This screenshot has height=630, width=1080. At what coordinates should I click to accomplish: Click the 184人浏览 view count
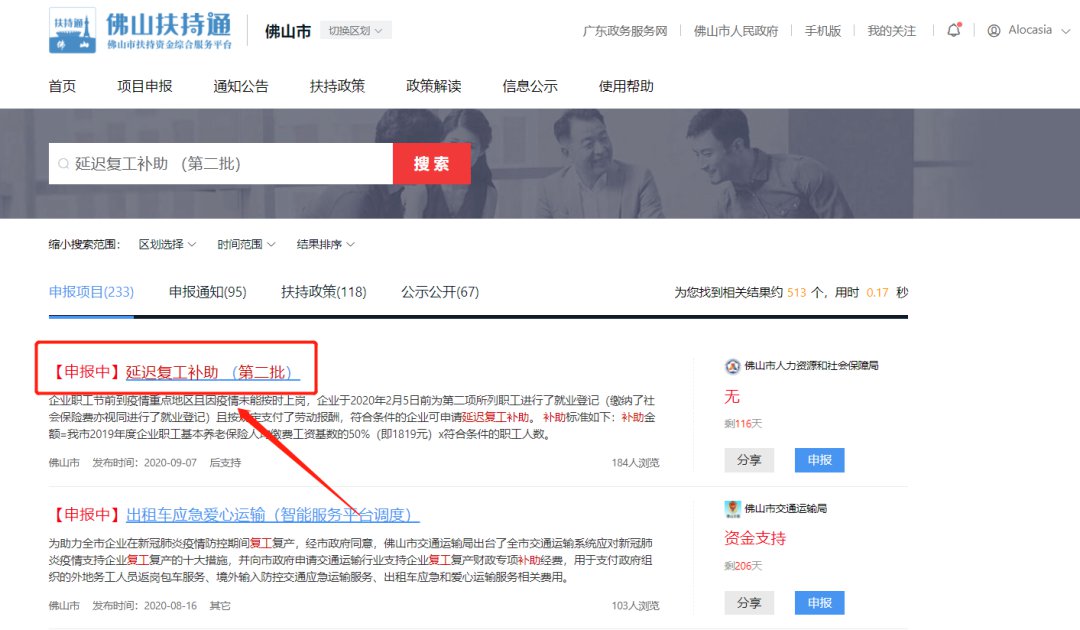pyautogui.click(x=635, y=463)
